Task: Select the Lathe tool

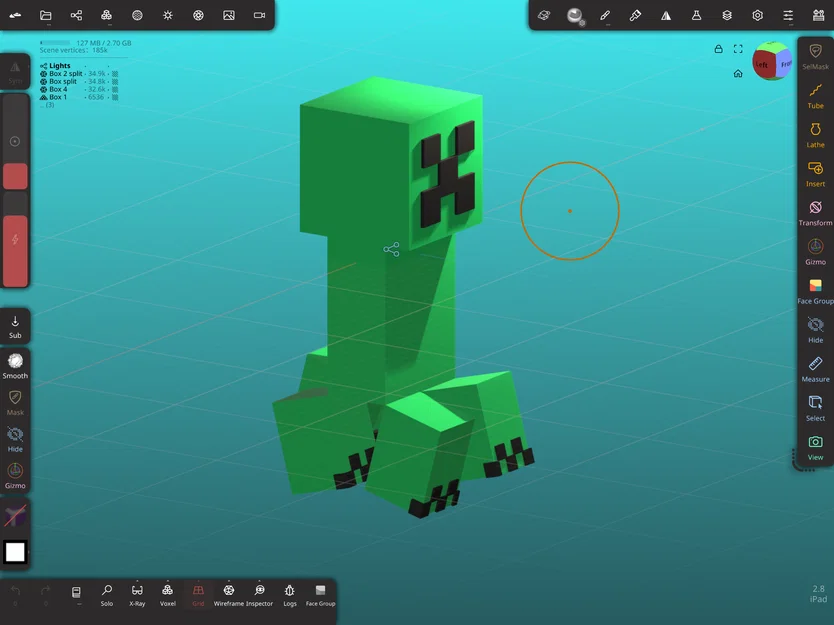Action: (815, 135)
